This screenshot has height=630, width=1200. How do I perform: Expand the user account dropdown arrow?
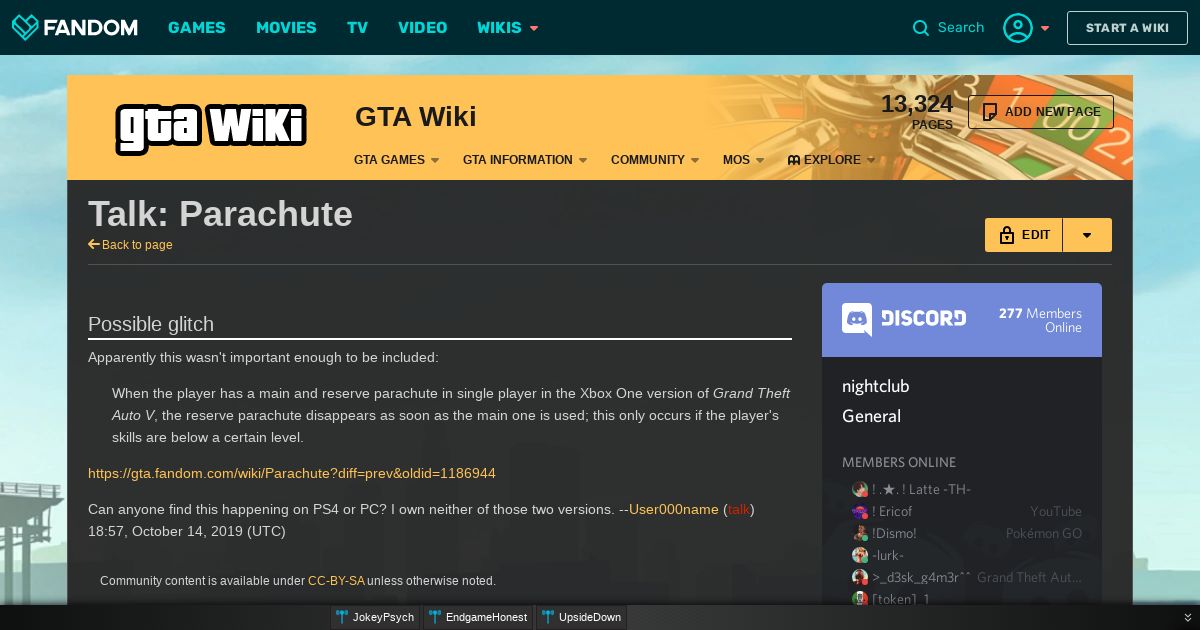1045,28
